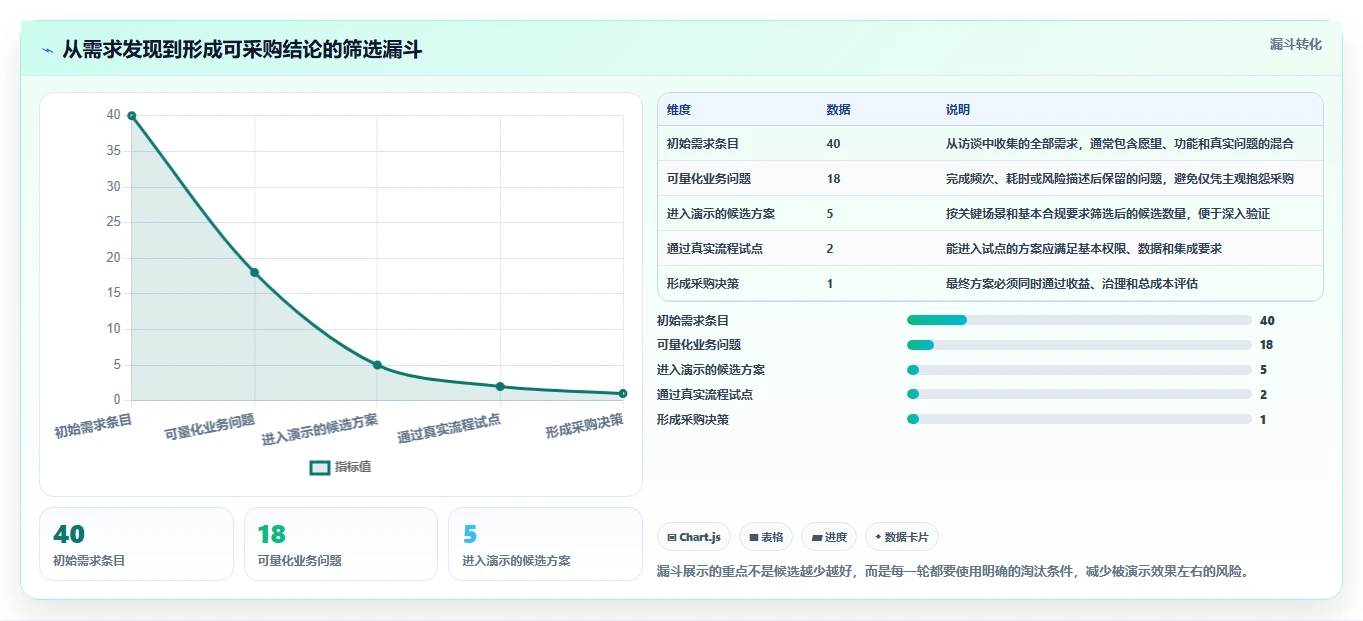Click table cell 初始需求条目

coord(703,144)
